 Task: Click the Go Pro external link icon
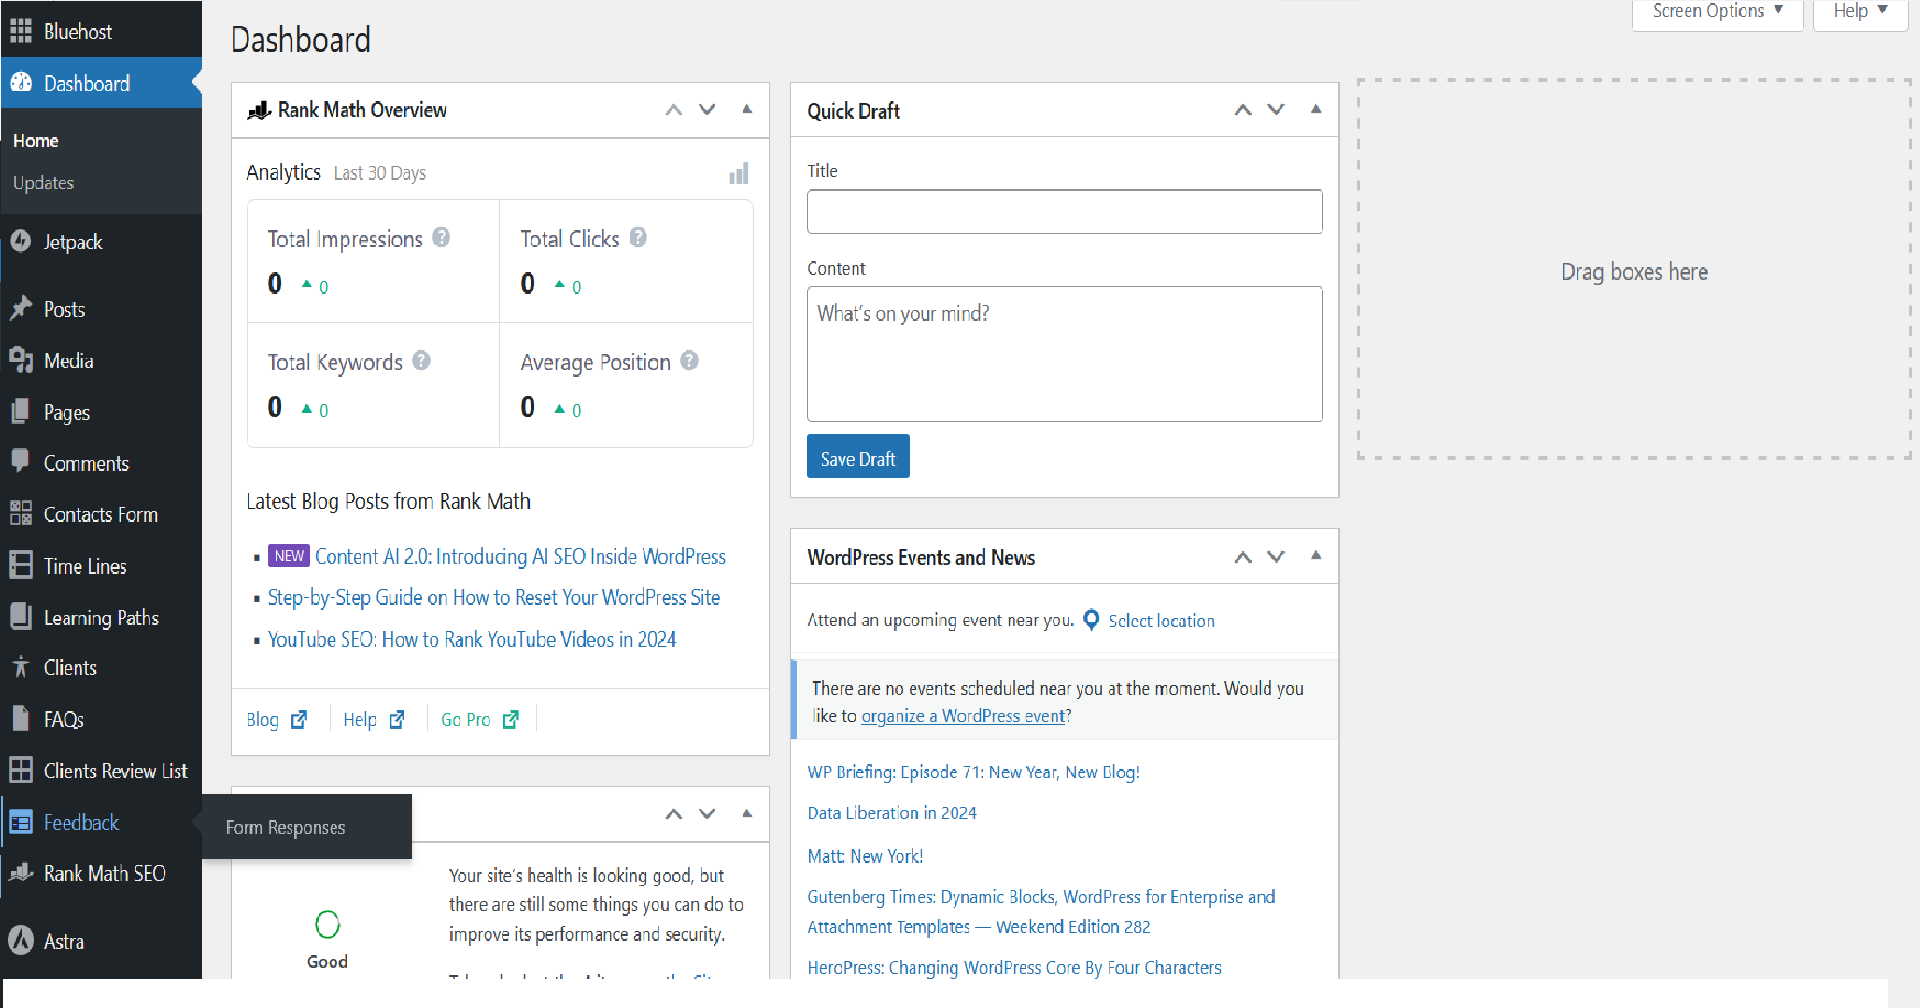point(511,719)
